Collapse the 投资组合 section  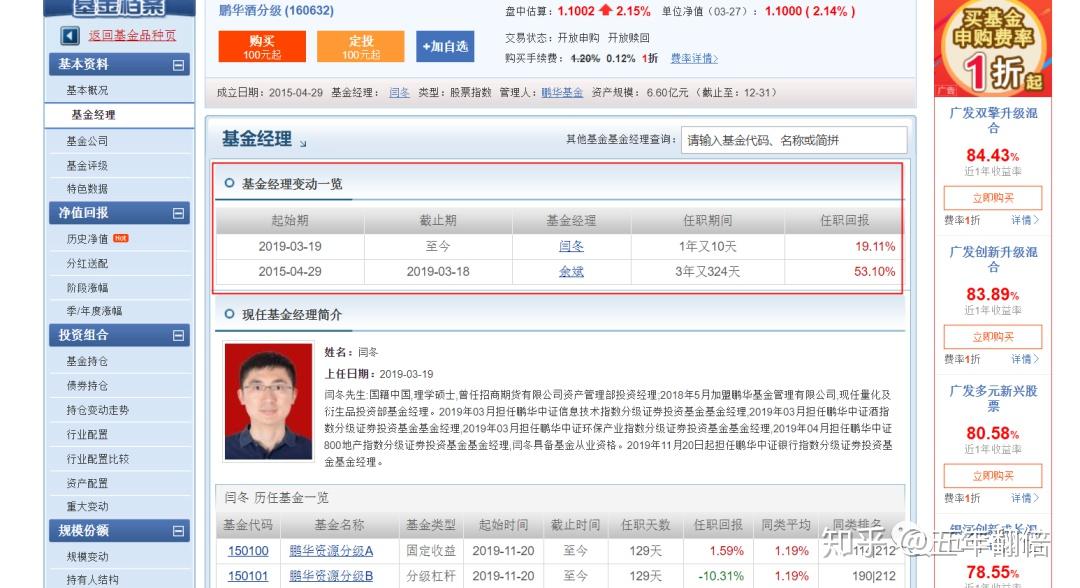(178, 335)
